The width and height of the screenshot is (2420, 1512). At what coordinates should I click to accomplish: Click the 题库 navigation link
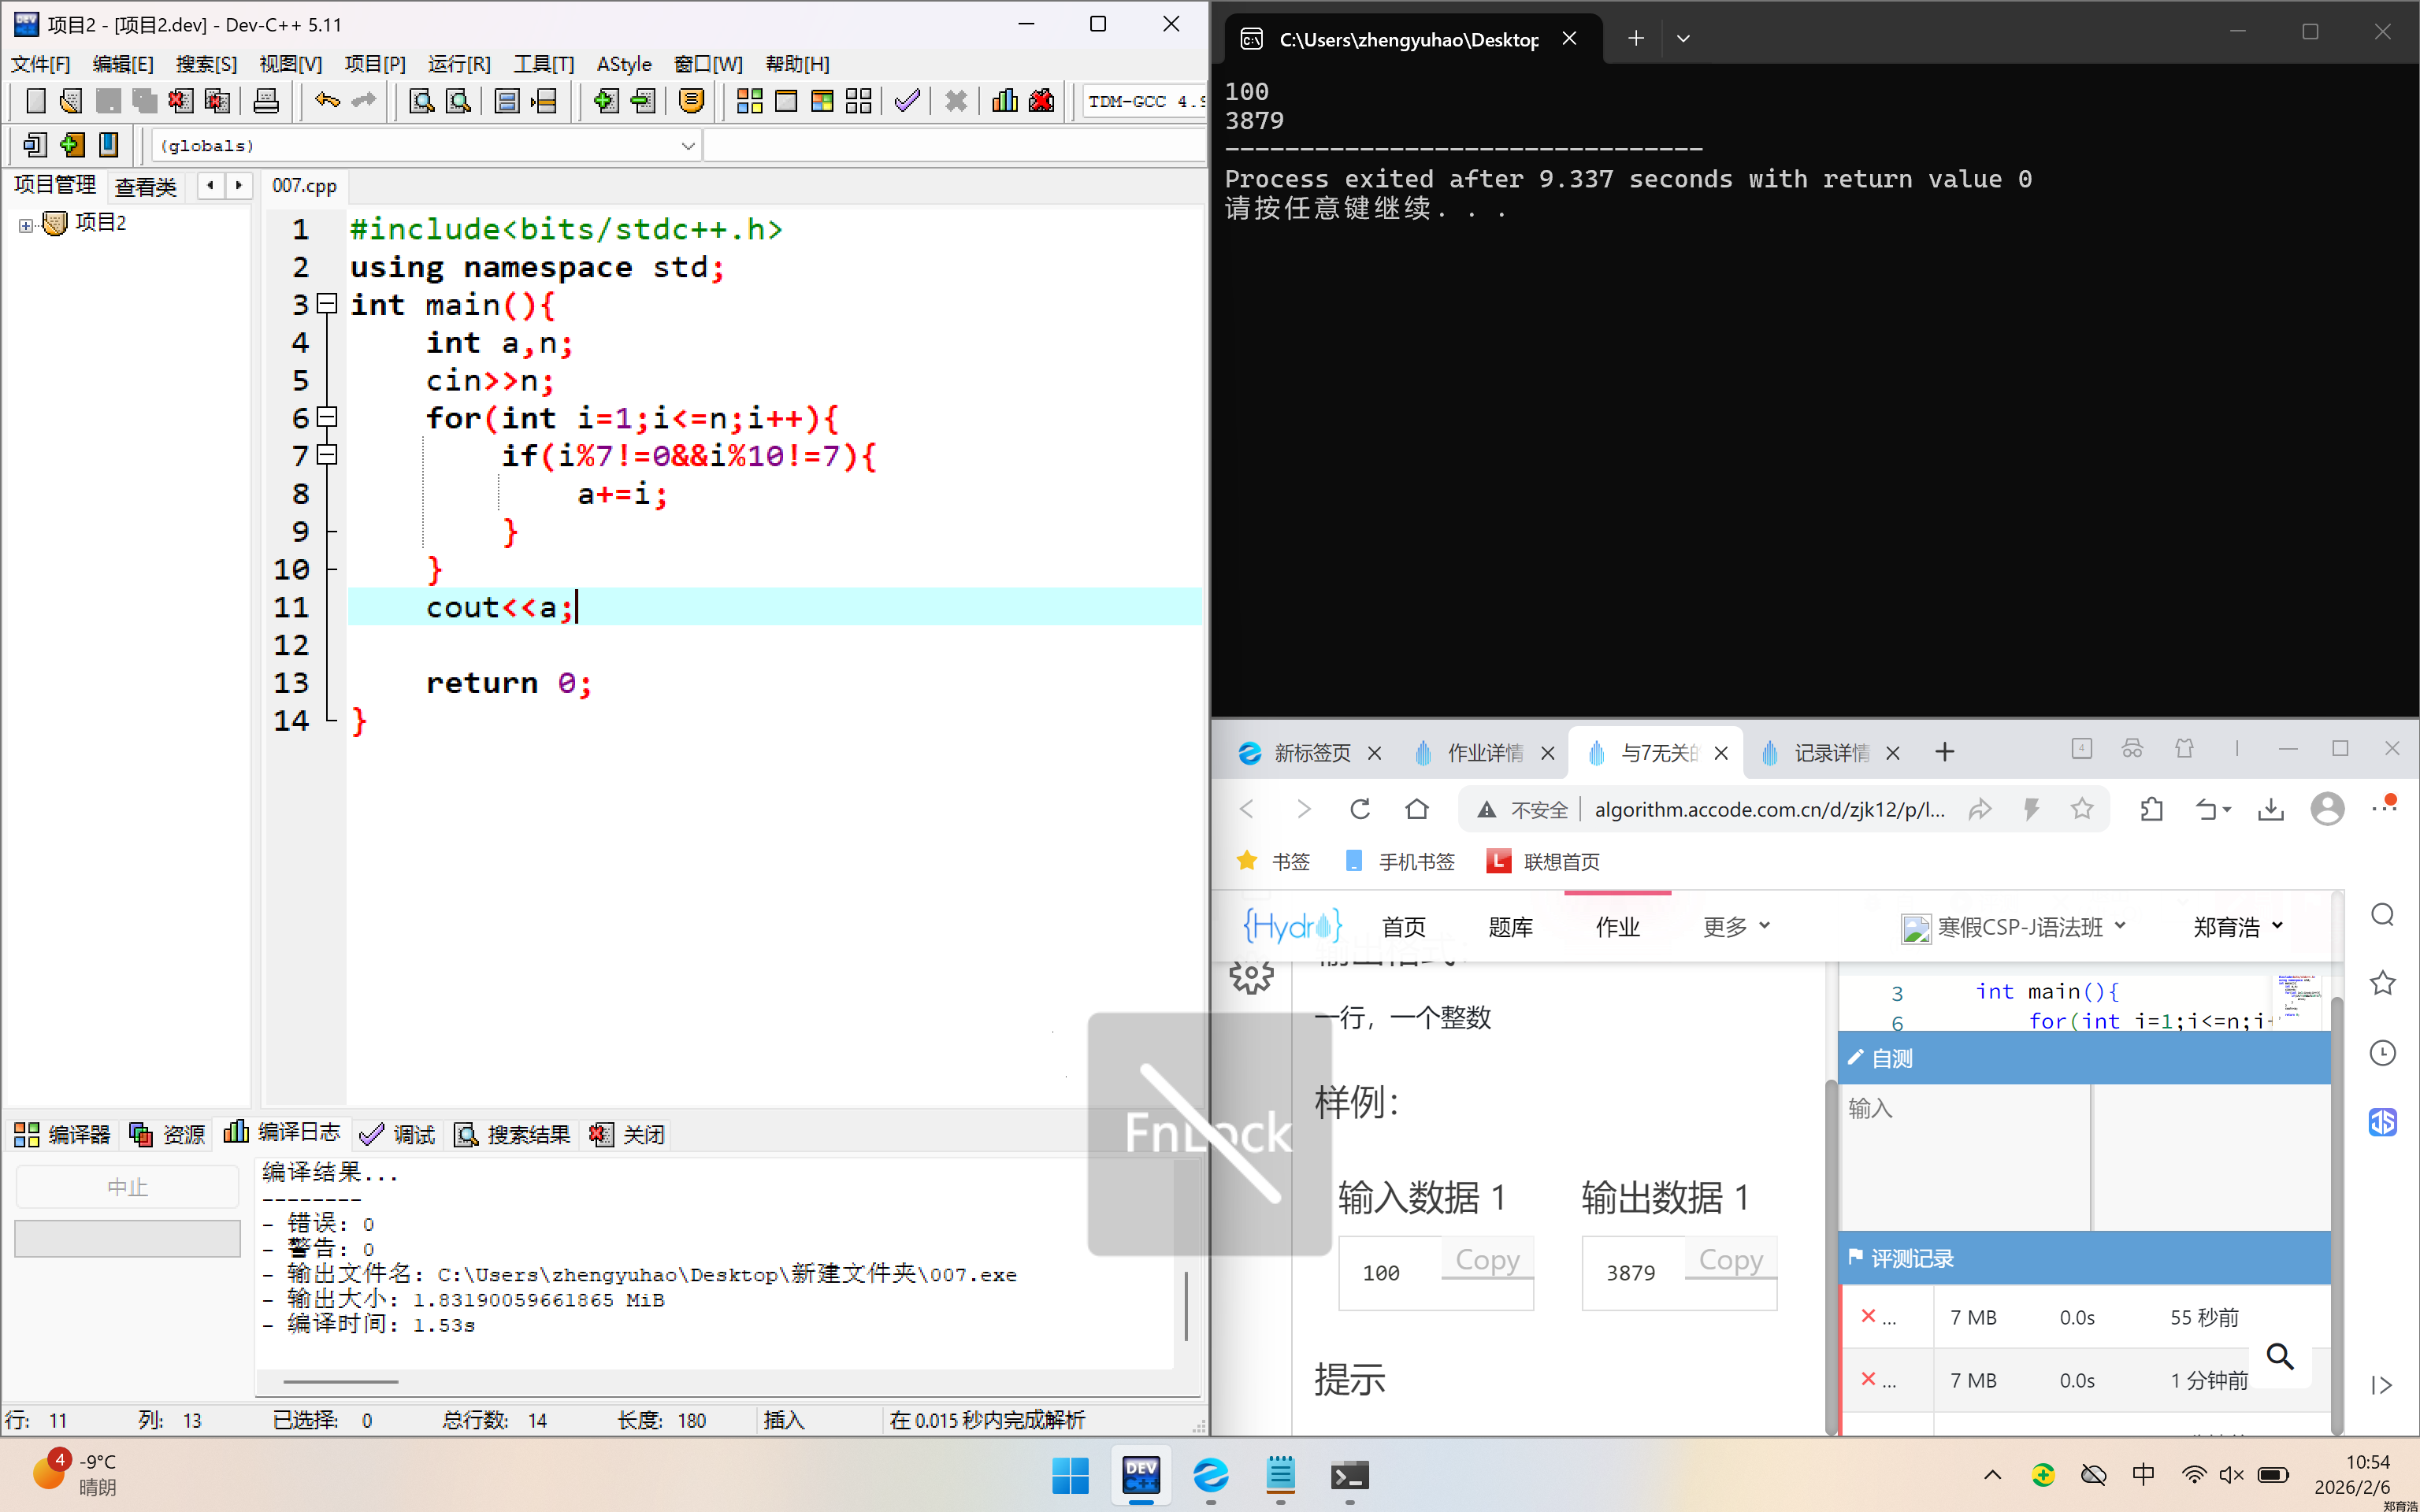pyautogui.click(x=1510, y=927)
